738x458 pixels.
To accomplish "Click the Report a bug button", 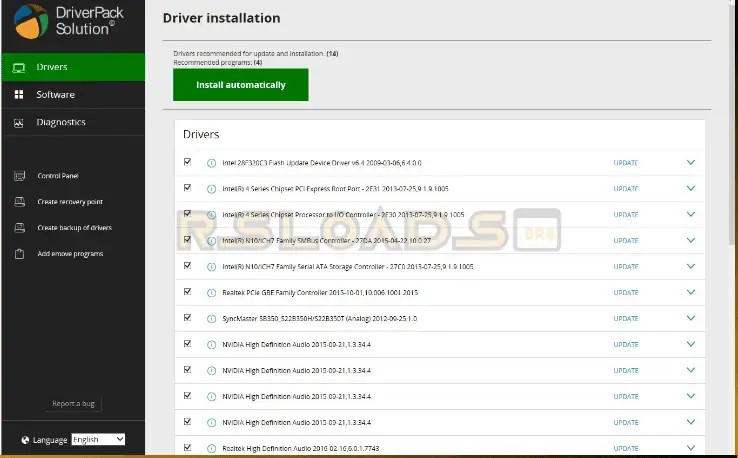I will pos(73,404).
